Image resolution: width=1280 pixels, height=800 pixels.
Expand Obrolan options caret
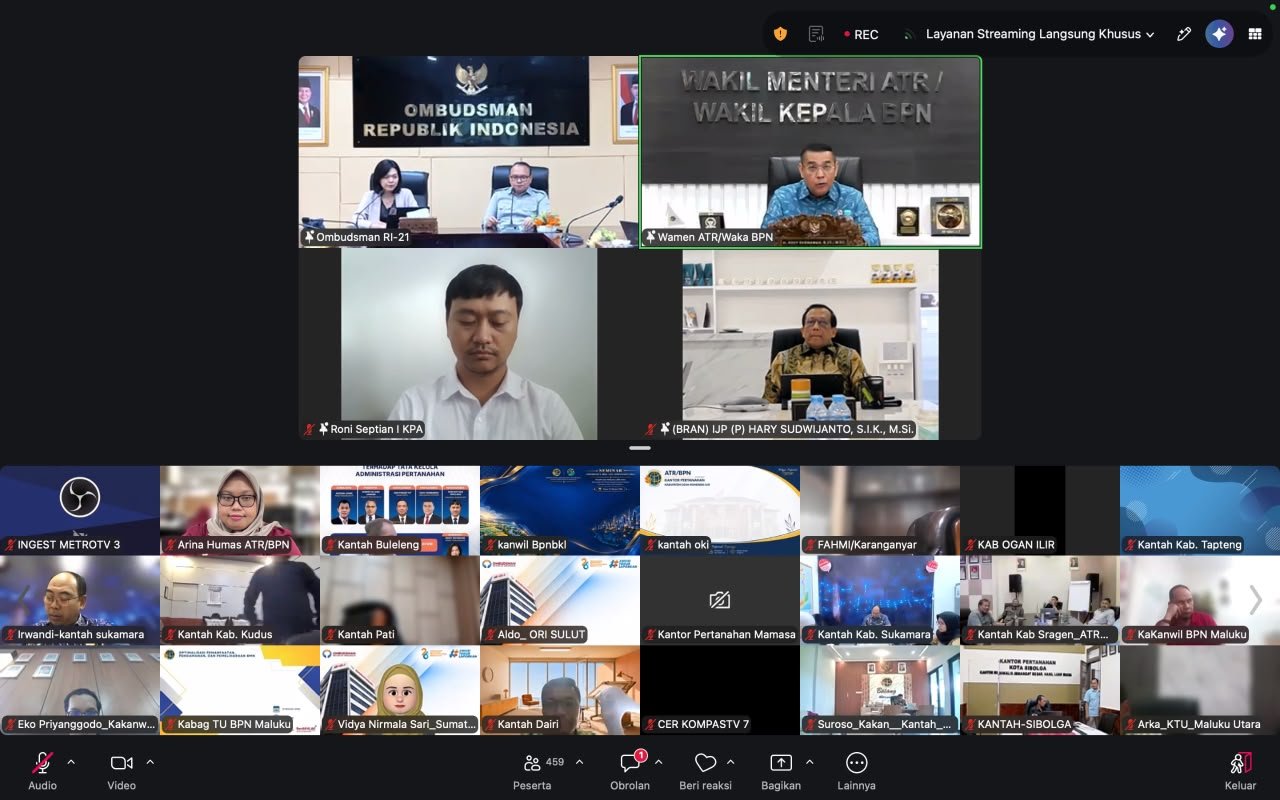click(x=658, y=762)
